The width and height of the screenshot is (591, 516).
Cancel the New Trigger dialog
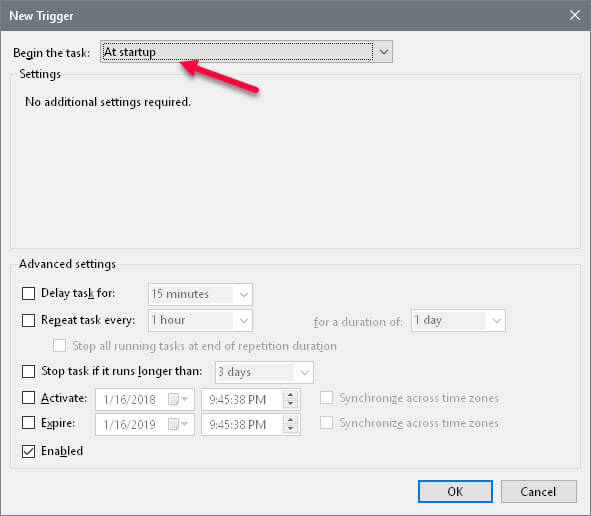click(539, 492)
